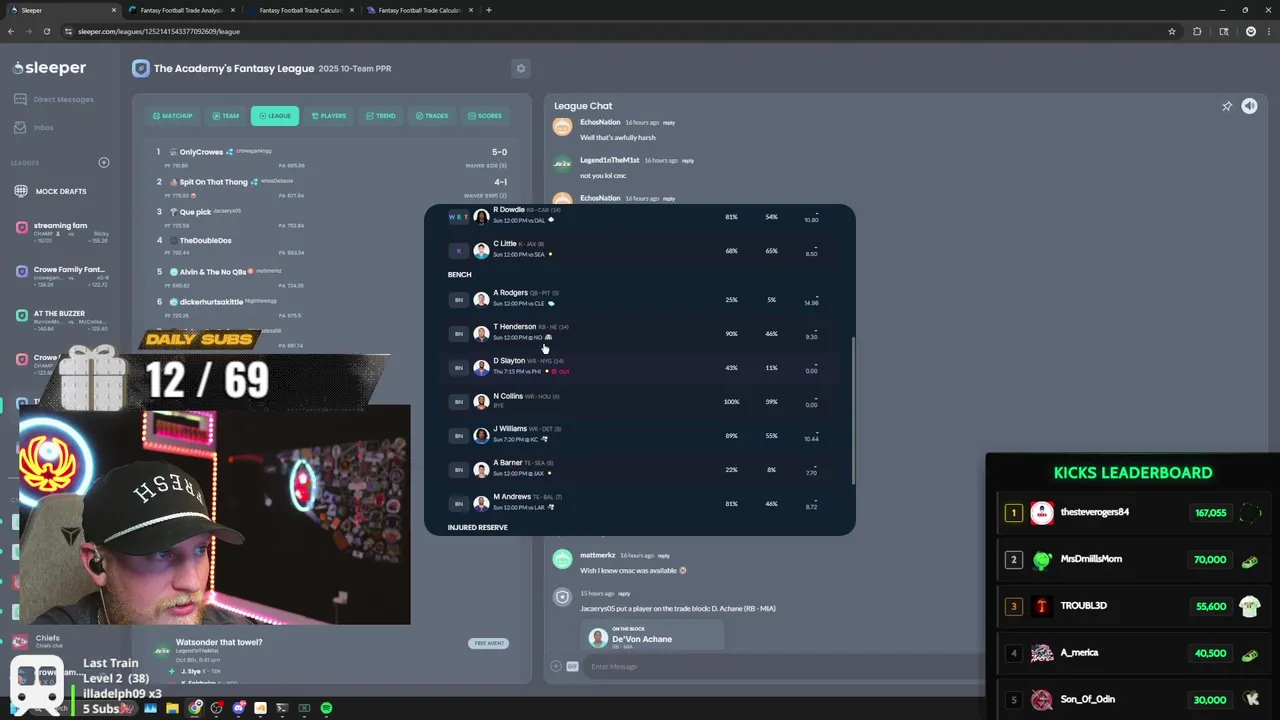Open the browser extensions icon
The image size is (1280, 720).
pyautogui.click(x=1197, y=31)
